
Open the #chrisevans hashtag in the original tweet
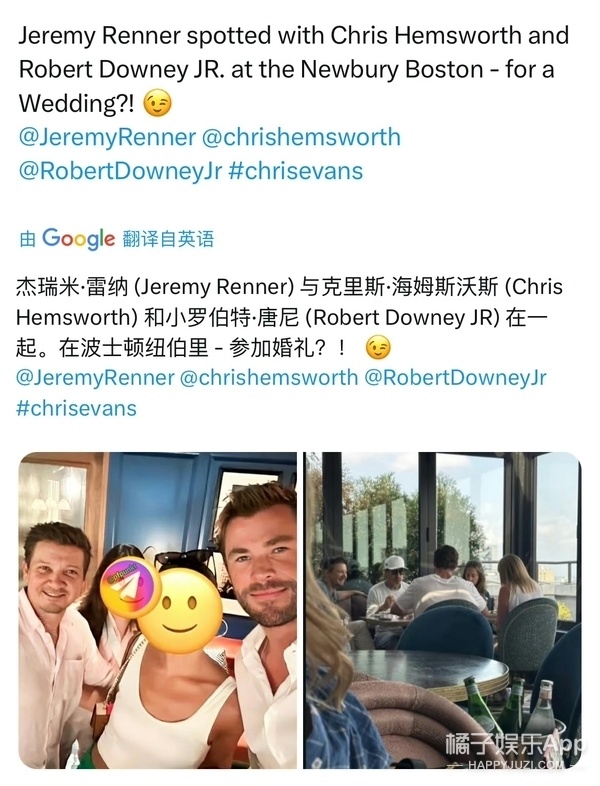point(296,171)
